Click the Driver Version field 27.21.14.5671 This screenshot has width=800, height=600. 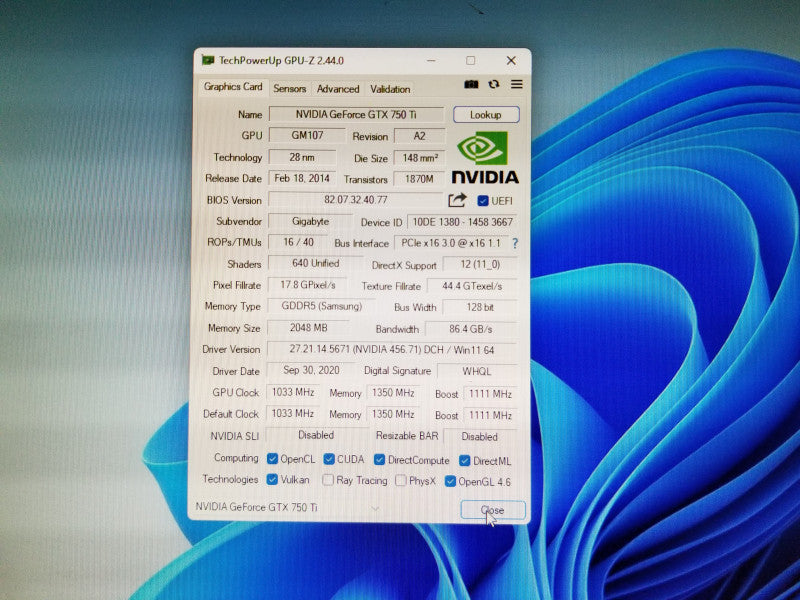click(x=392, y=349)
